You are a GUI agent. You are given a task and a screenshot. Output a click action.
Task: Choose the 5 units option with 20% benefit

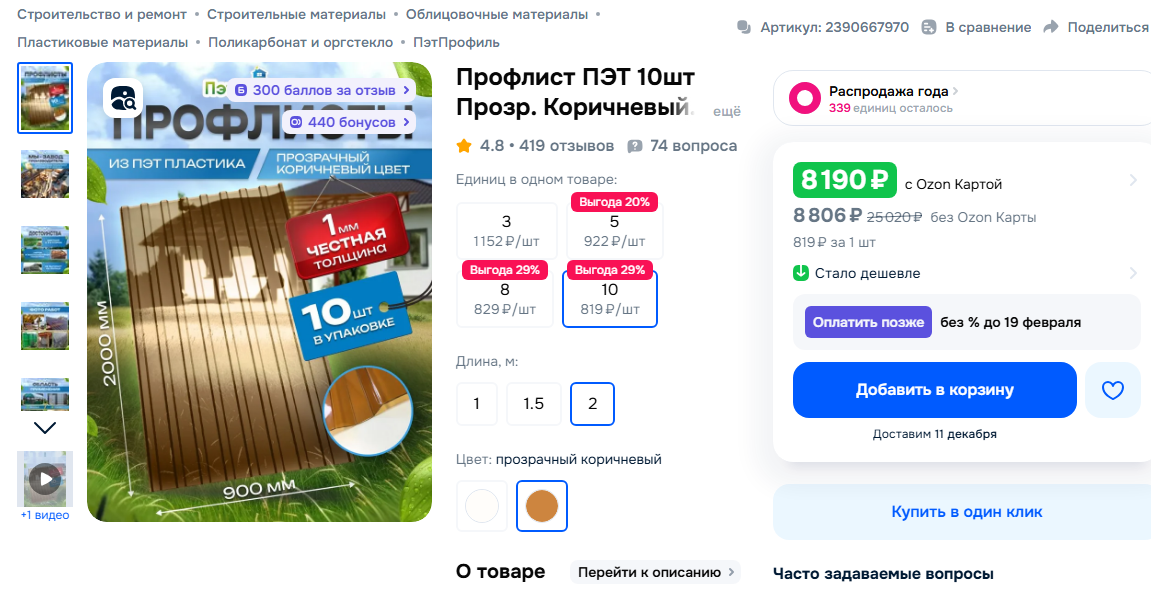614,230
